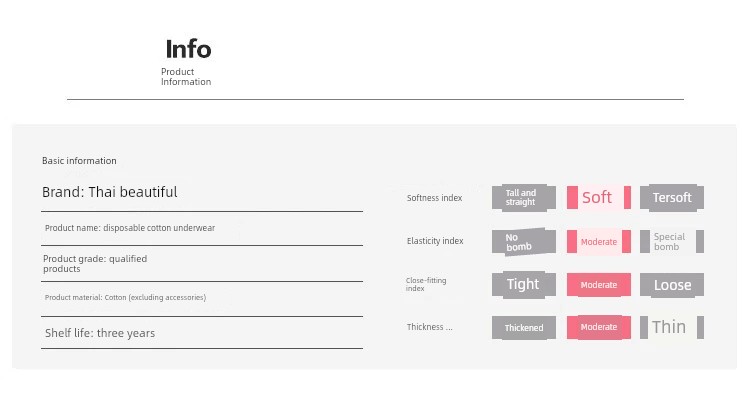The image size is (750, 395).
Task: Choose 'Moderate' in the Thickness row
Action: pos(599,328)
